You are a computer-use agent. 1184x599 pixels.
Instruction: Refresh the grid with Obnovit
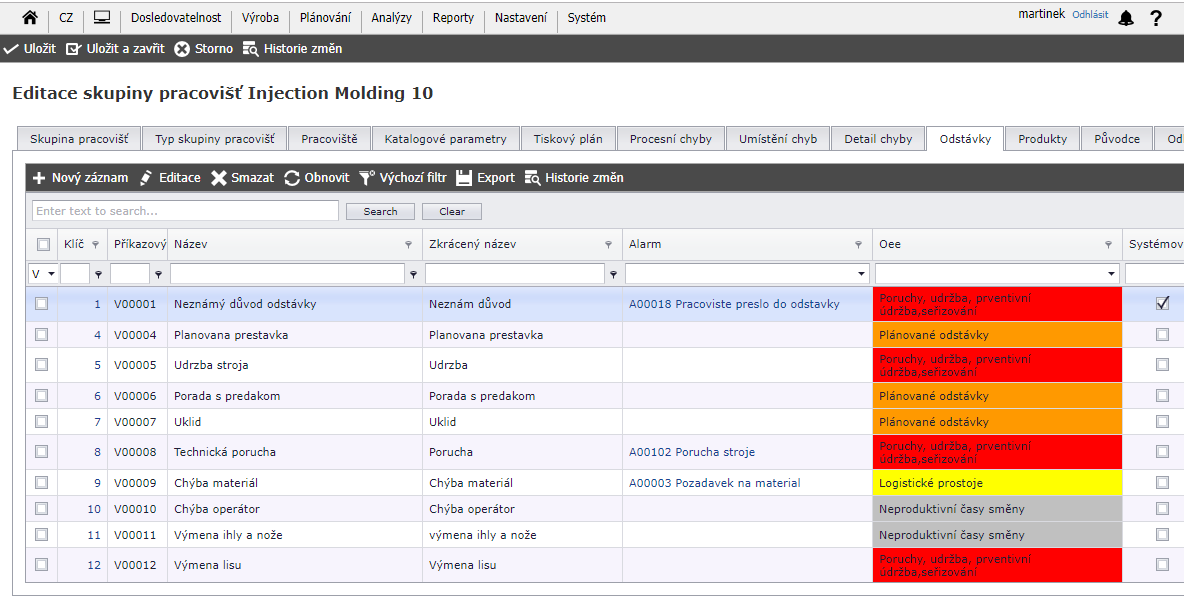click(x=292, y=178)
